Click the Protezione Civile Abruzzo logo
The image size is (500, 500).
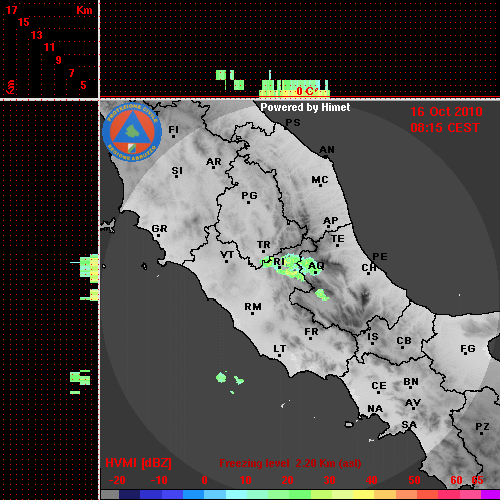(x=132, y=132)
